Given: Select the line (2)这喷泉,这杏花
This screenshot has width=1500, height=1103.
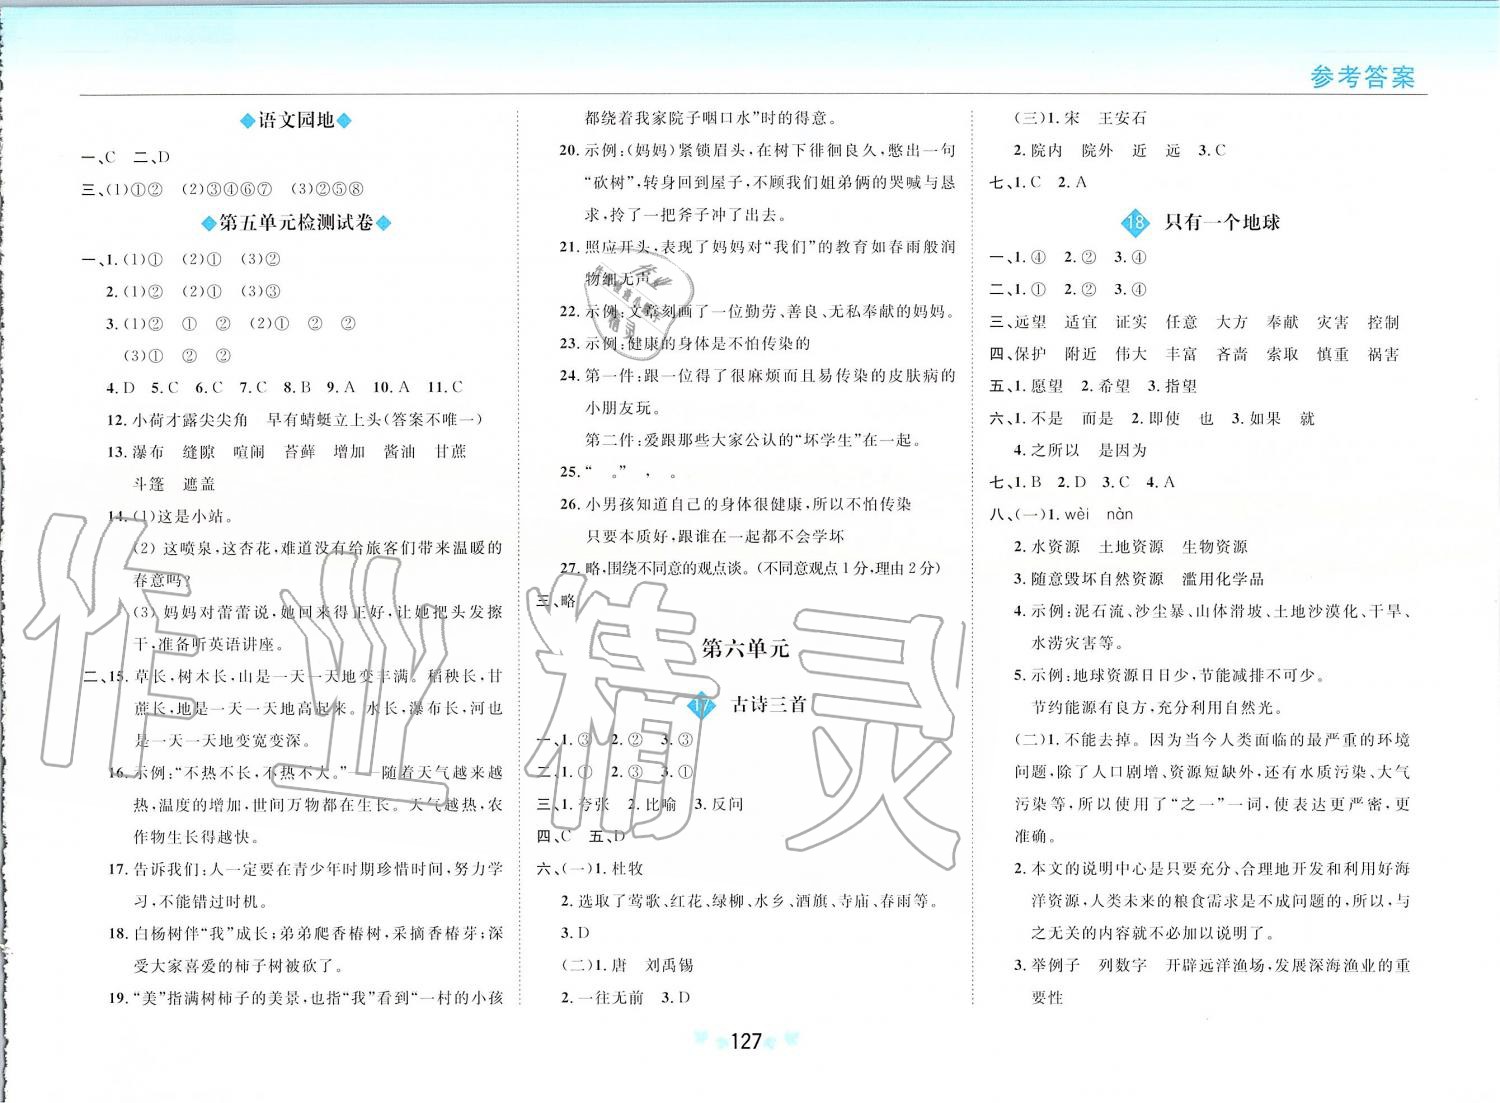Looking at the screenshot, I should (x=318, y=548).
